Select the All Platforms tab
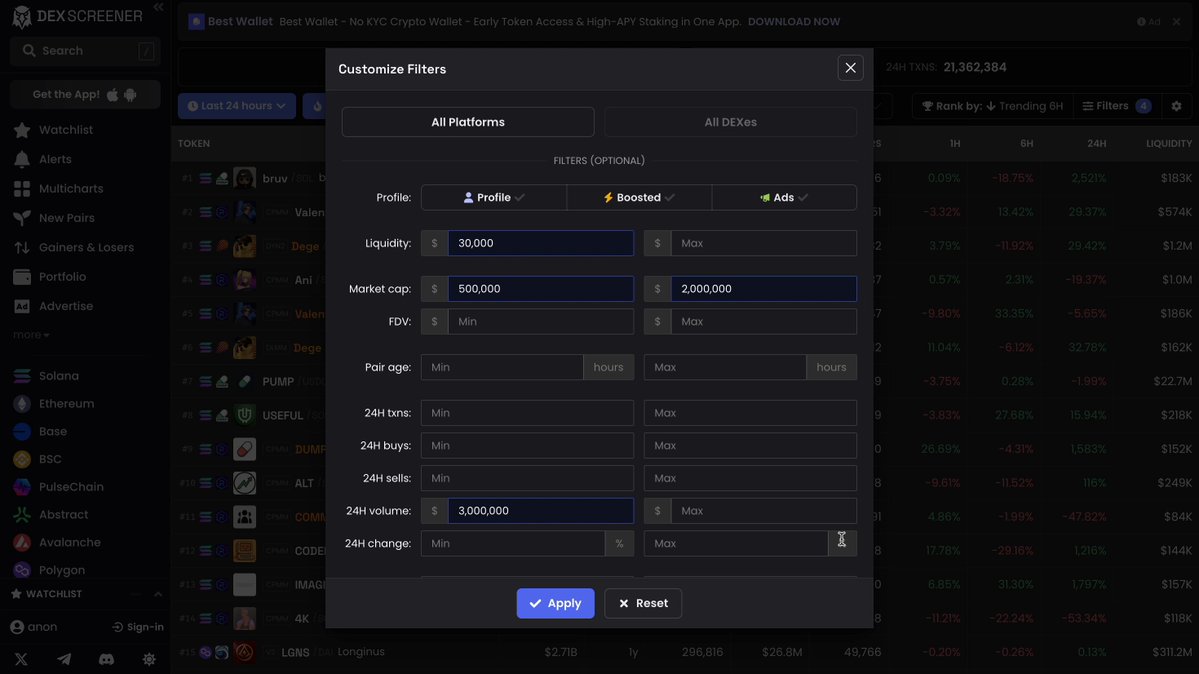This screenshot has height=674, width=1199. pyautogui.click(x=468, y=122)
